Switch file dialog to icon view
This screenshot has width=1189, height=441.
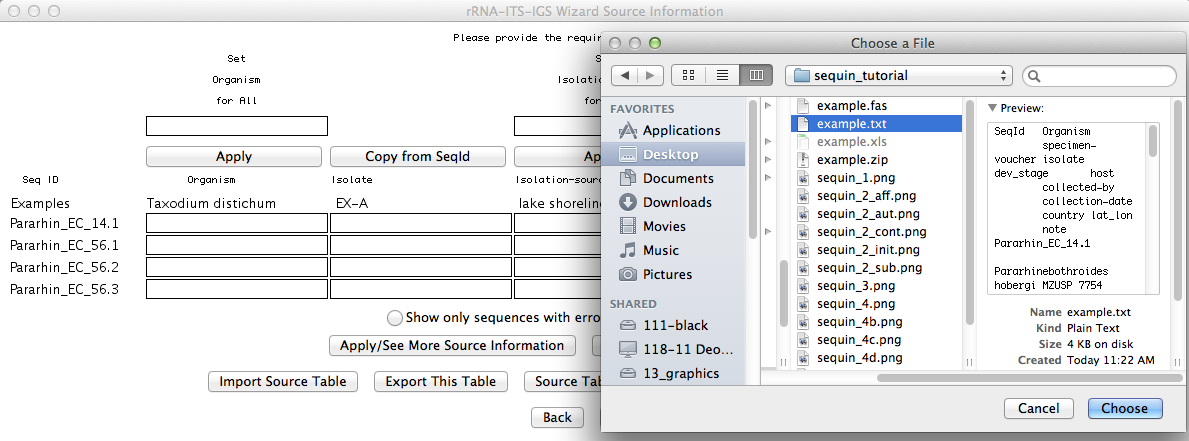pos(689,75)
